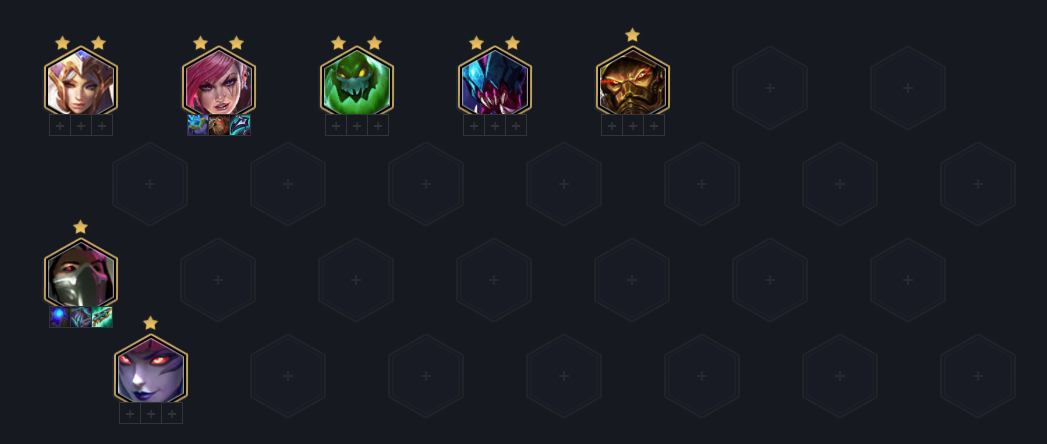Click the brown middle item under Vi
The width and height of the screenshot is (1047, 444).
[x=219, y=126]
